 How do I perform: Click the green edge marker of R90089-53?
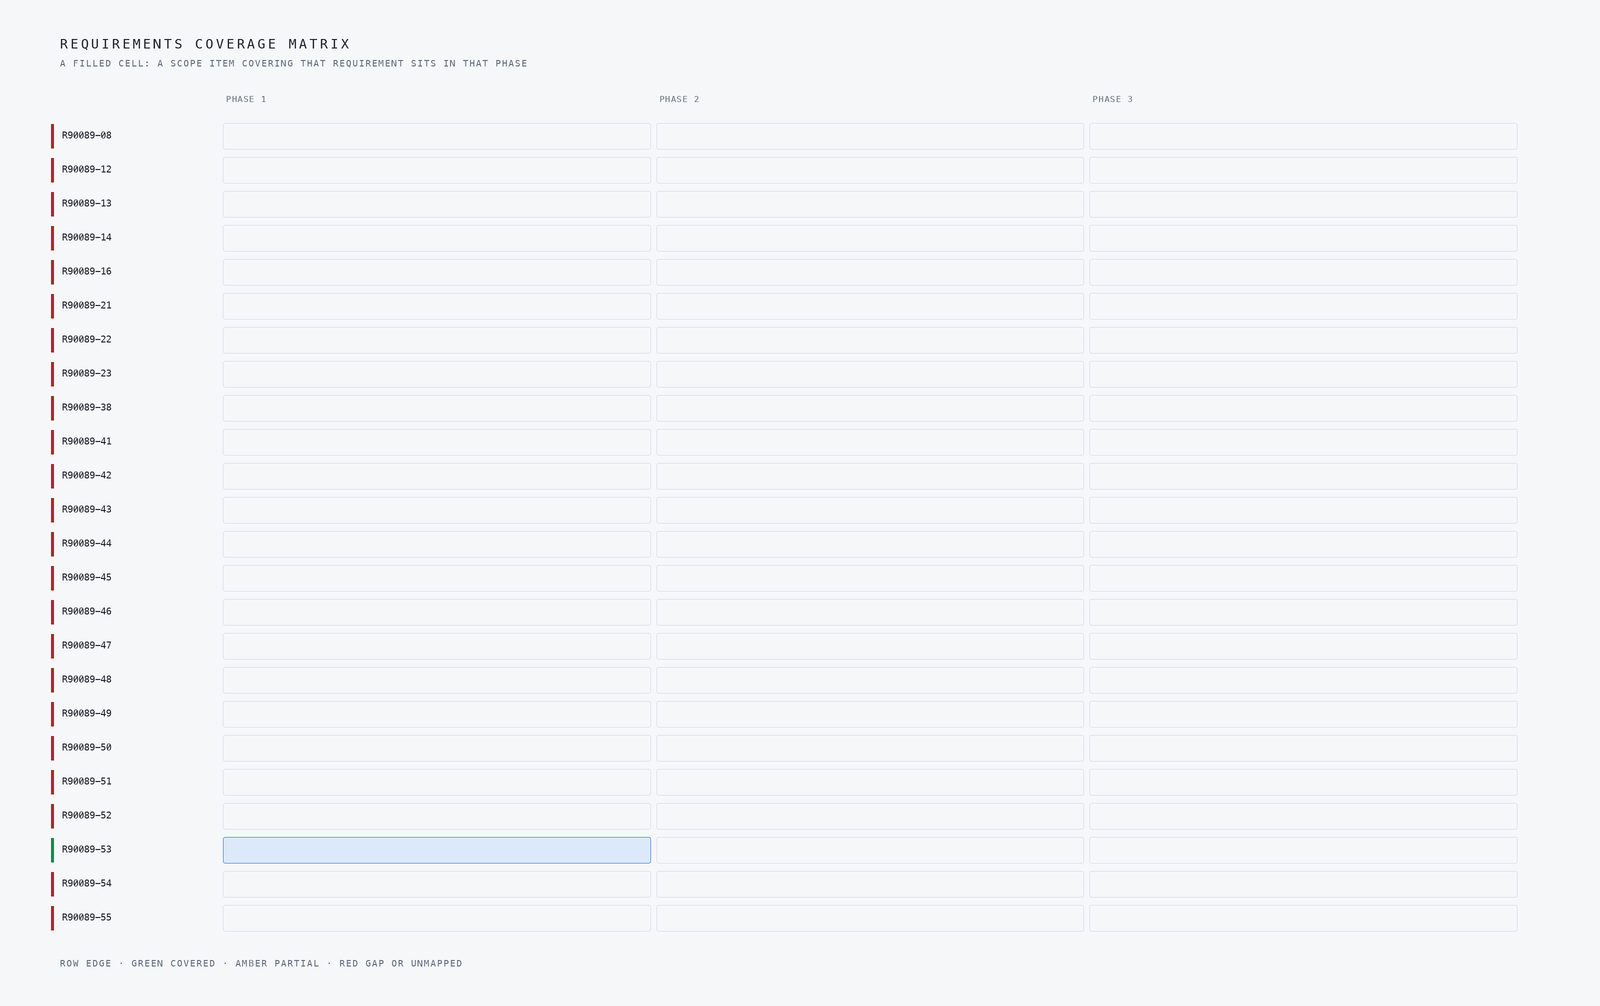click(x=52, y=850)
